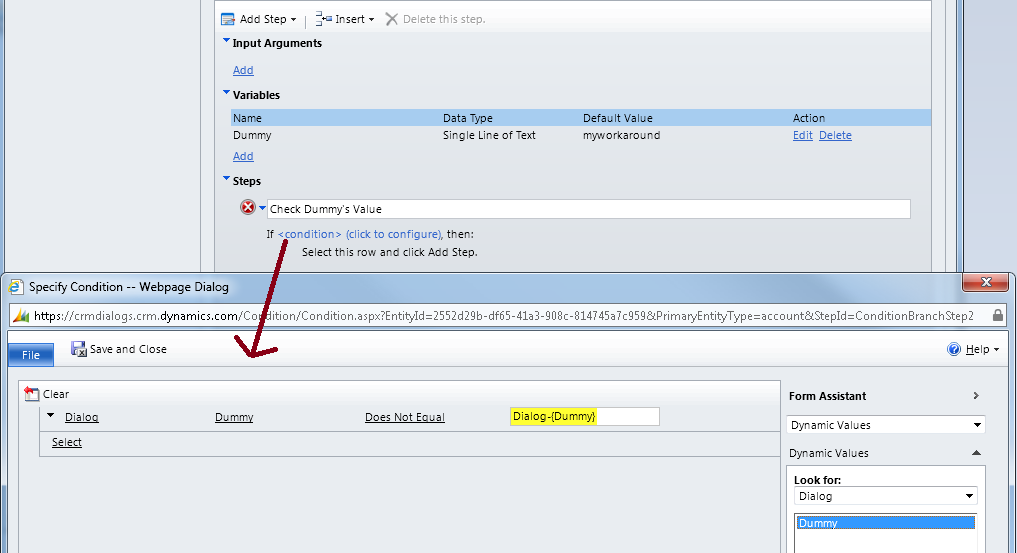
Task: Click the lock icon in the address bar
Action: pyautogui.click(x=997, y=315)
